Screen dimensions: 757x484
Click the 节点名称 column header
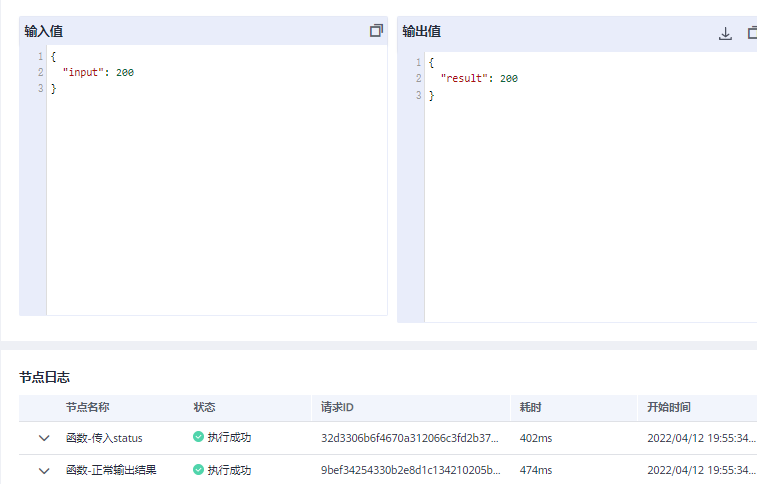tap(87, 407)
